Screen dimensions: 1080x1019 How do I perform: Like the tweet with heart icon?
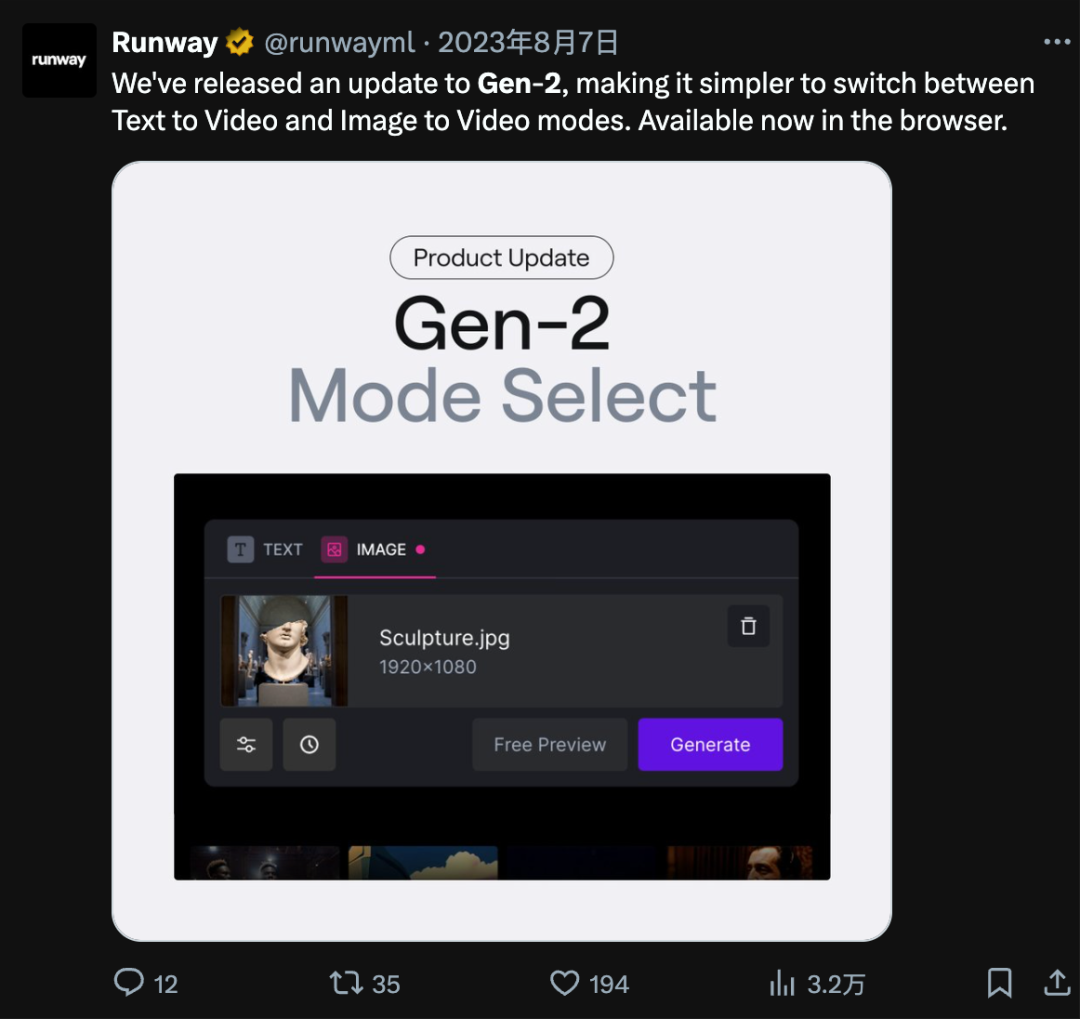click(x=565, y=982)
